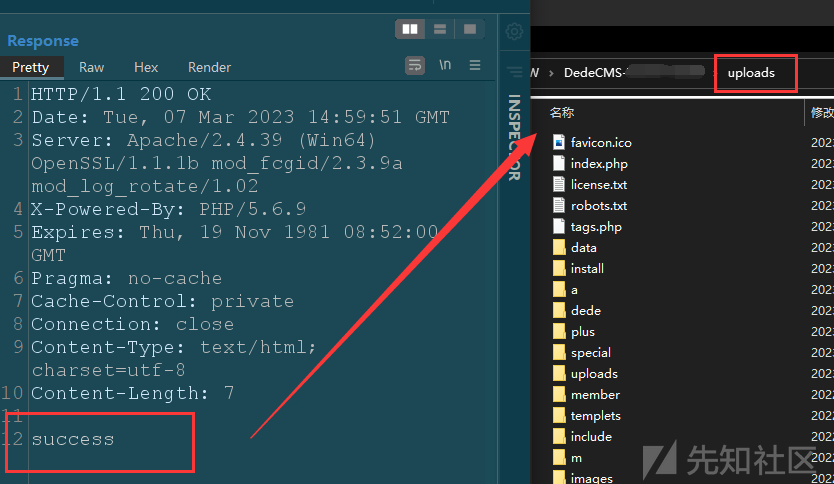Viewport: 834px width, 484px height.
Task: Click the plus folder icon
Action: [558, 331]
